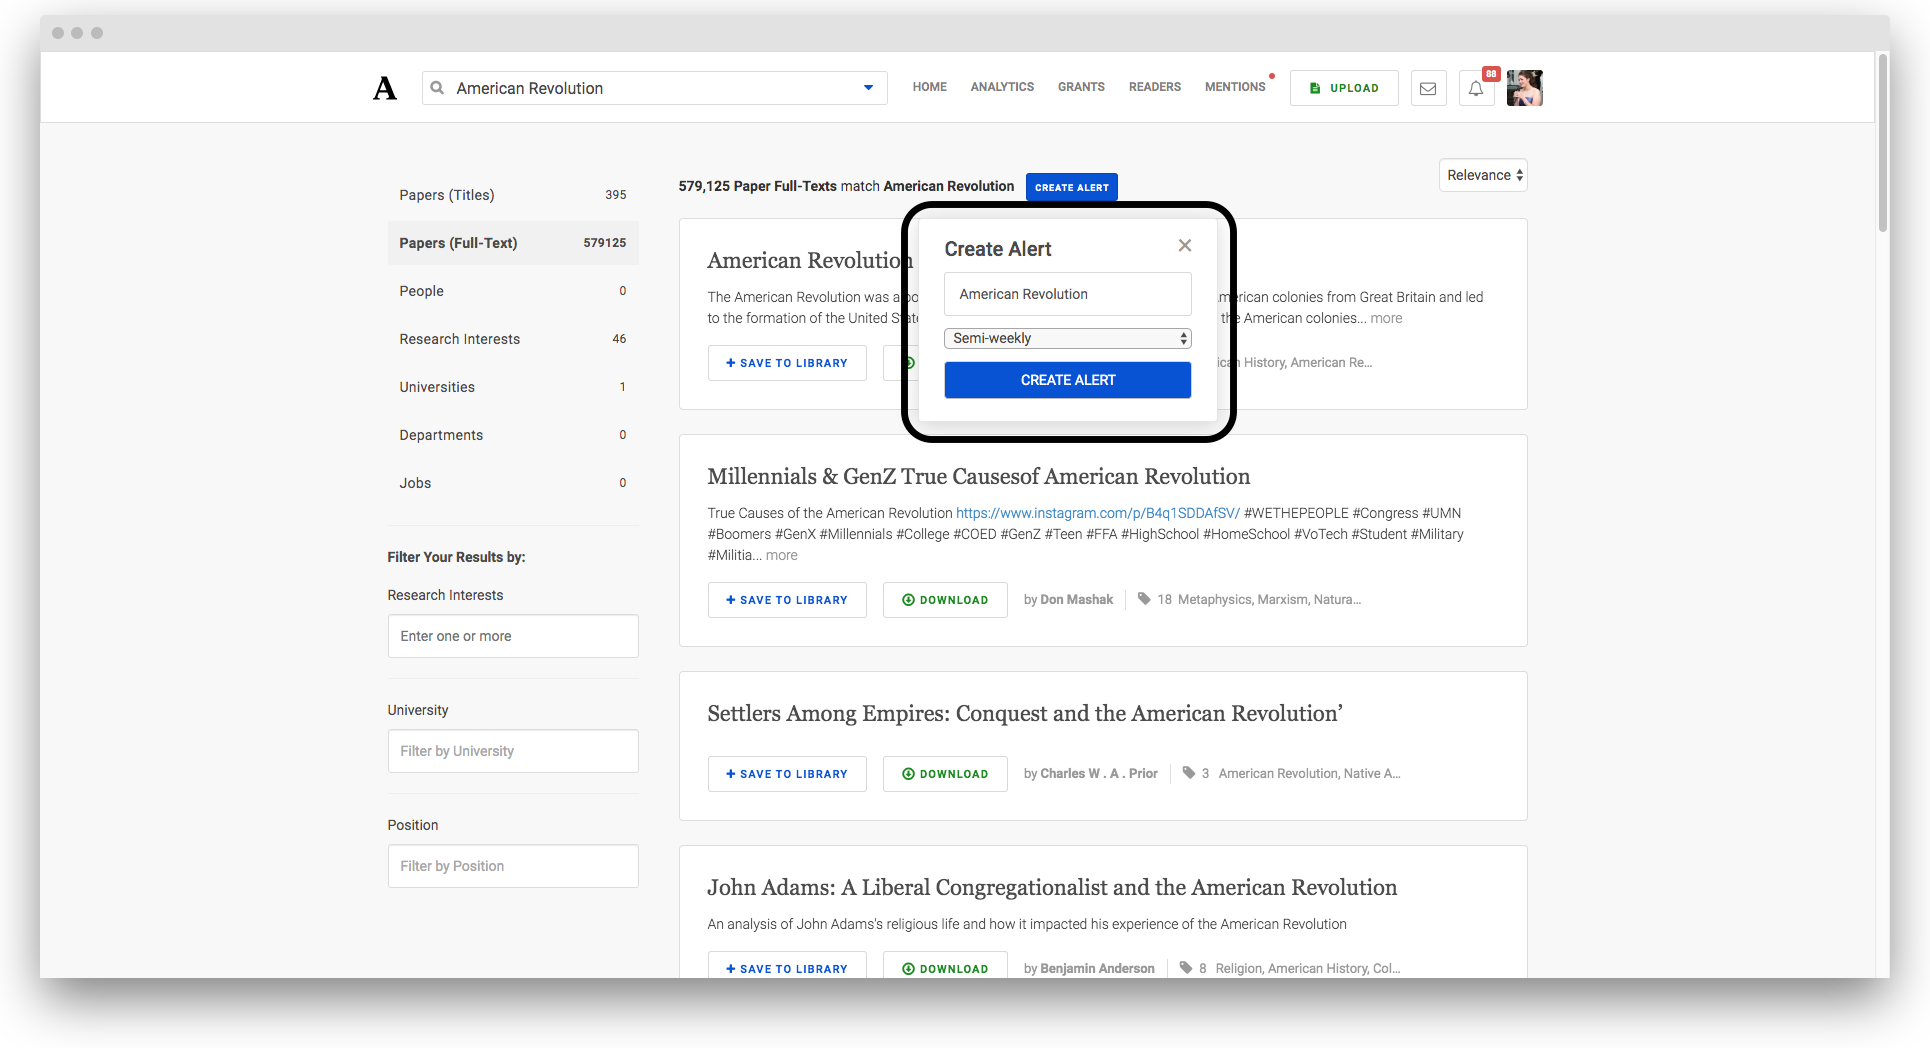Save the John Adams paper to library

click(787, 966)
